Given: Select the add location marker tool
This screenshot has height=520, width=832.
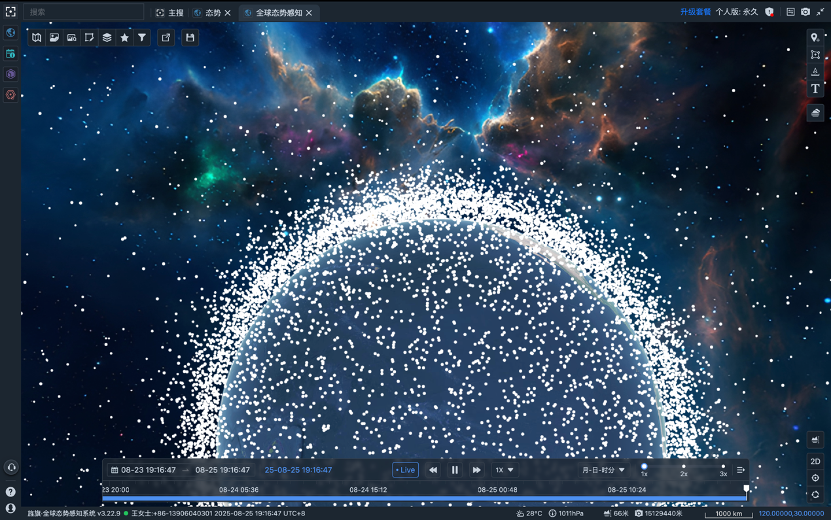Looking at the screenshot, I should (815, 37).
